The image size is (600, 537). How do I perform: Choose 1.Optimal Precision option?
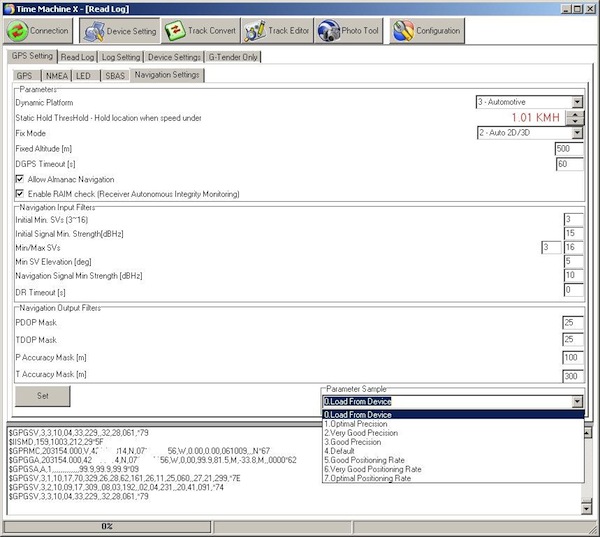[x=453, y=424]
